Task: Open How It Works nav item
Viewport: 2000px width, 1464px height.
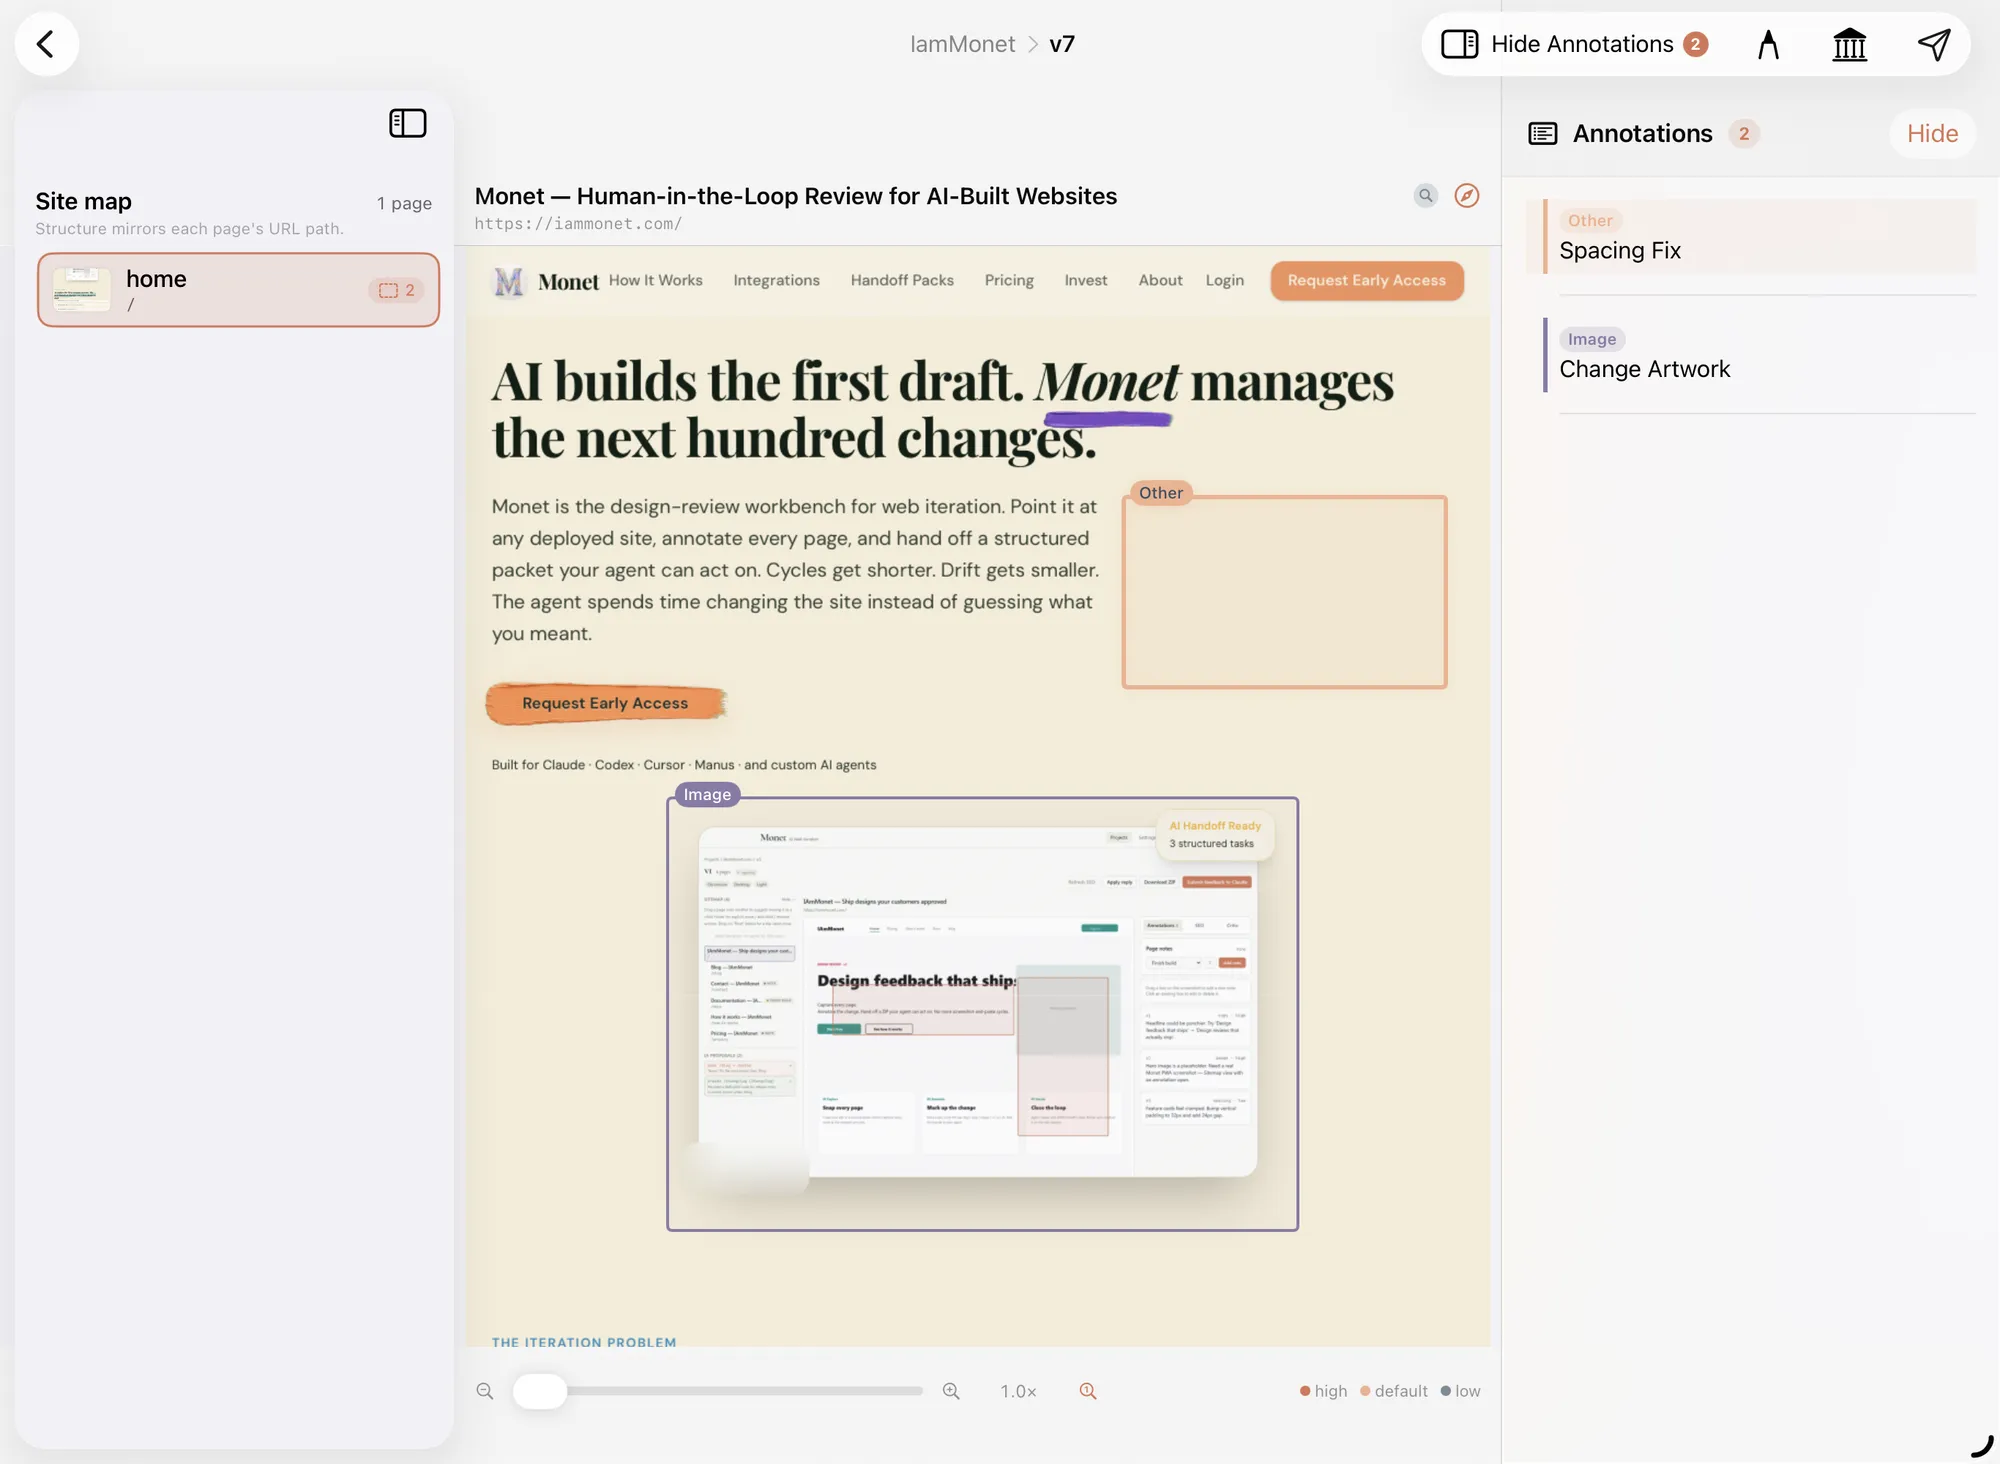Action: tap(656, 280)
